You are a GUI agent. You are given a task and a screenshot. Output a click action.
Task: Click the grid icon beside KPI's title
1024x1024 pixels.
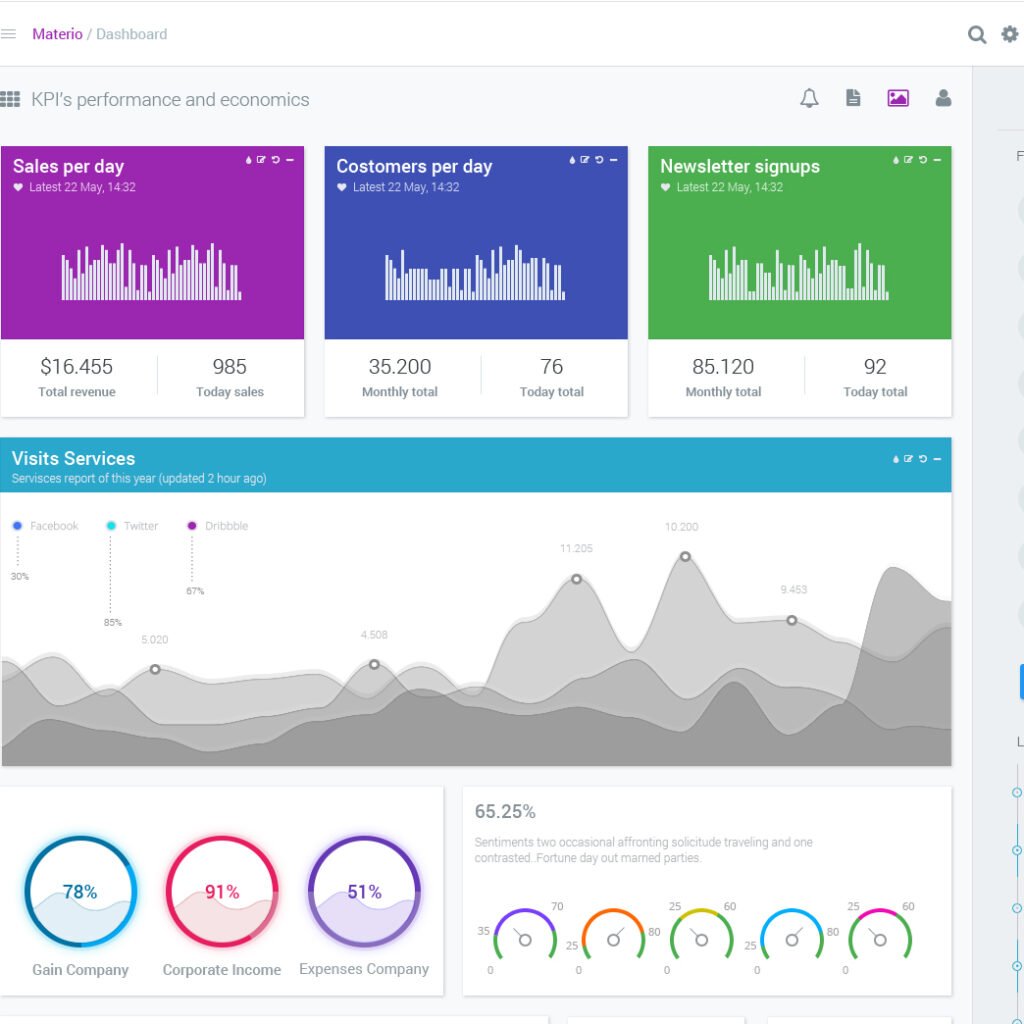(10, 99)
